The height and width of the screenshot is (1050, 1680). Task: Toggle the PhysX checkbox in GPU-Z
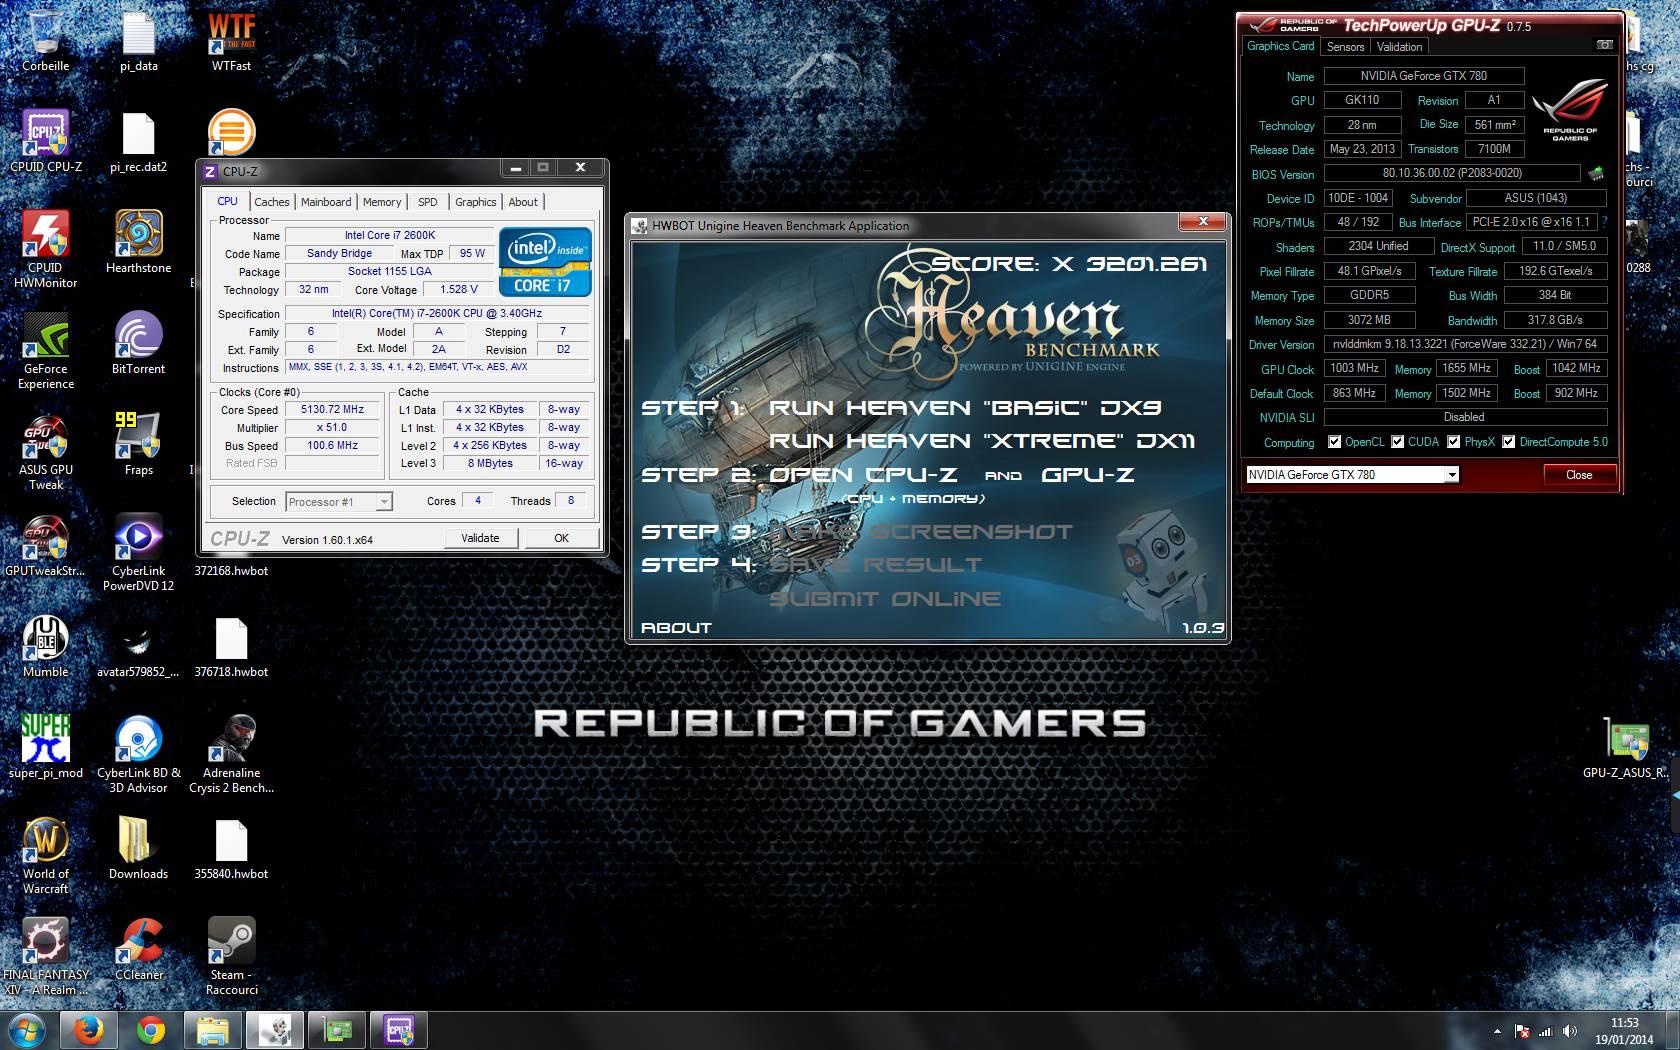coord(1452,442)
